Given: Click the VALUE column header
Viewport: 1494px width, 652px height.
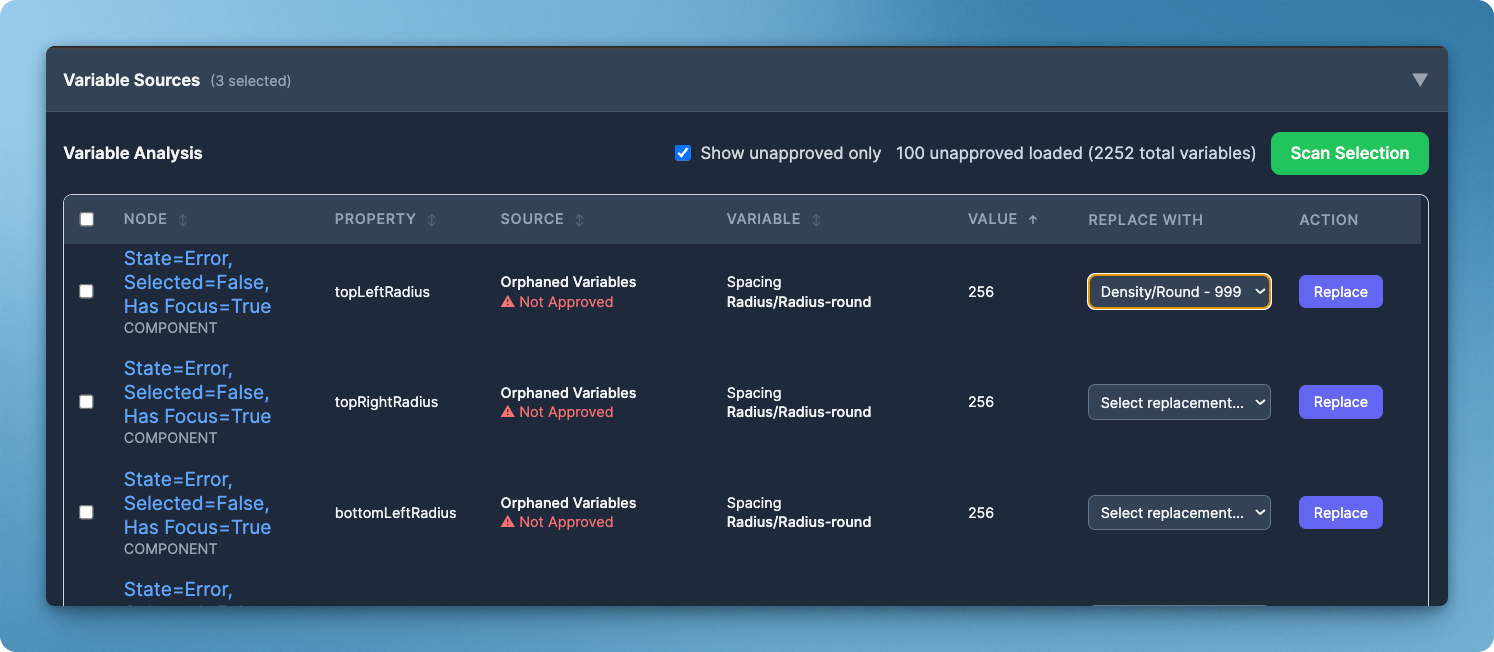Looking at the screenshot, I should coord(992,219).
